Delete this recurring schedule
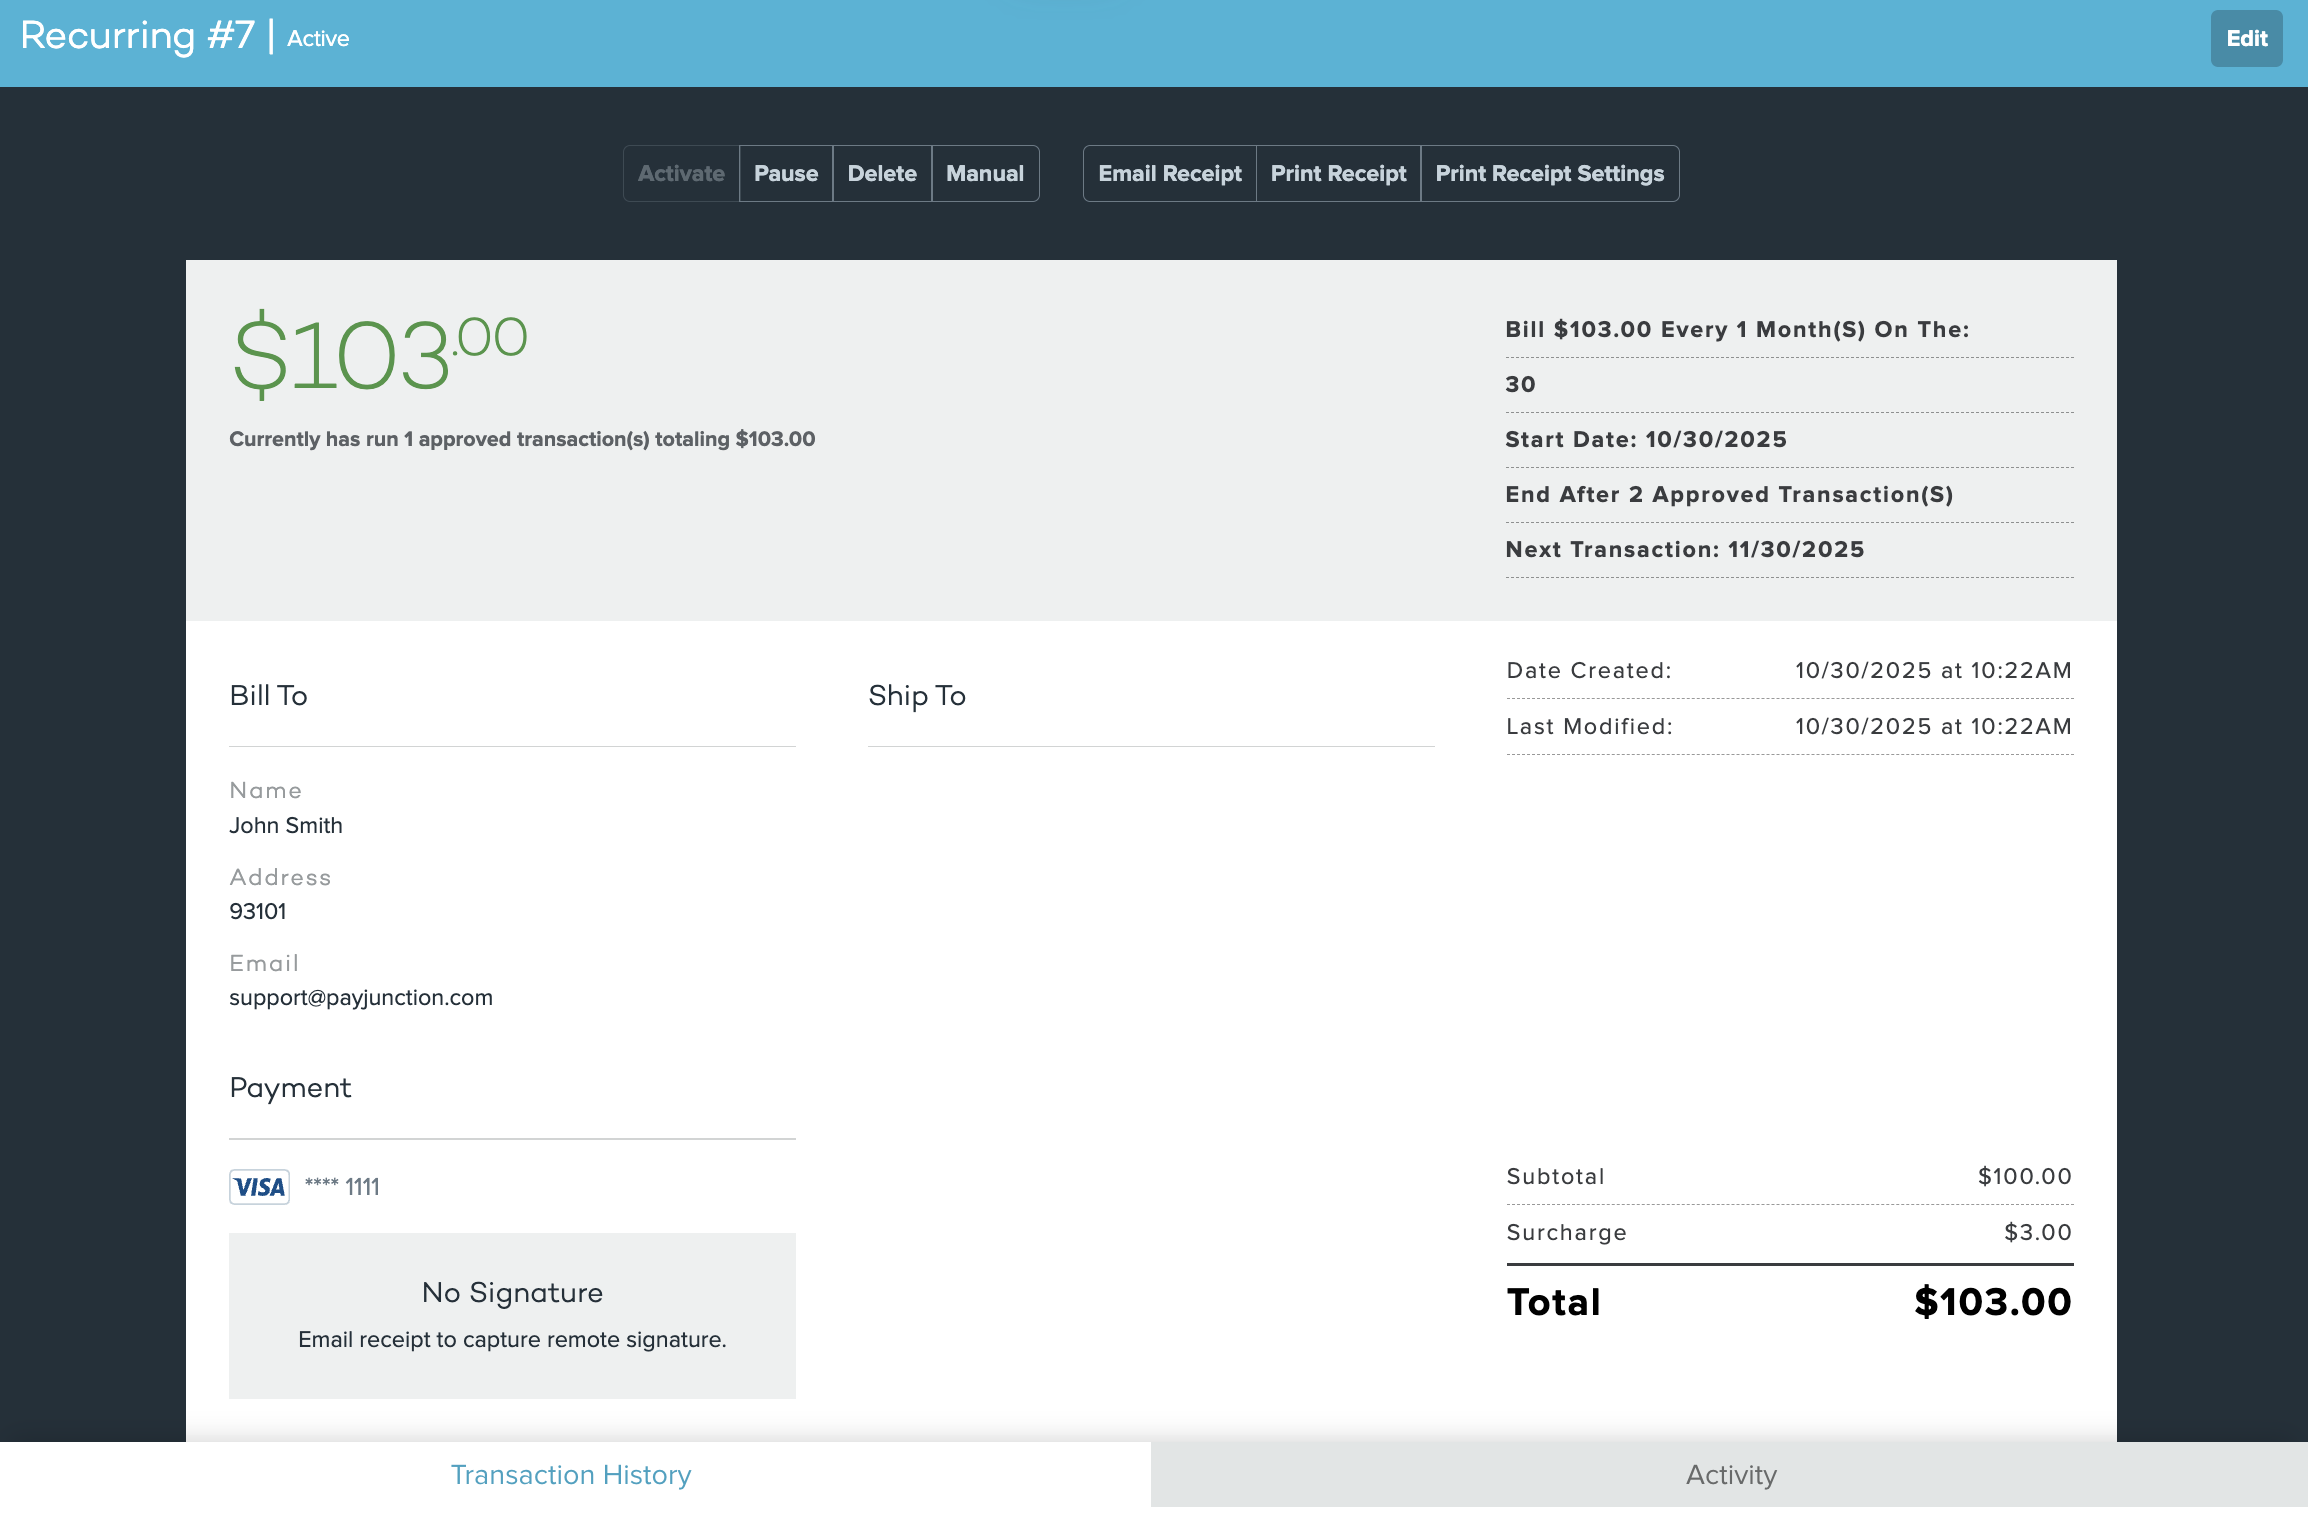This screenshot has width=2308, height=1522. tap(882, 174)
